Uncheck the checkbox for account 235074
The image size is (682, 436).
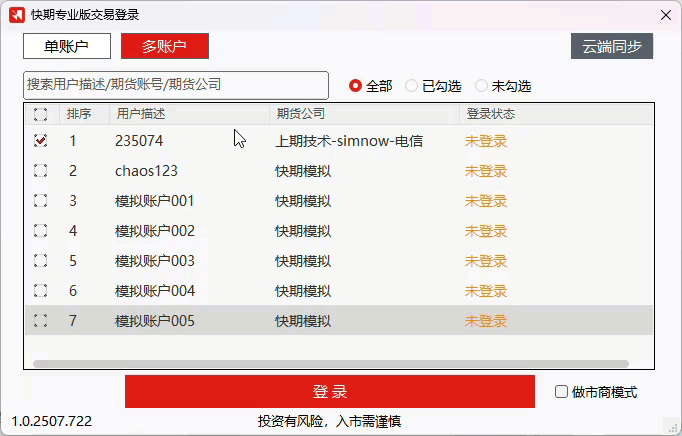pyautogui.click(x=40, y=141)
